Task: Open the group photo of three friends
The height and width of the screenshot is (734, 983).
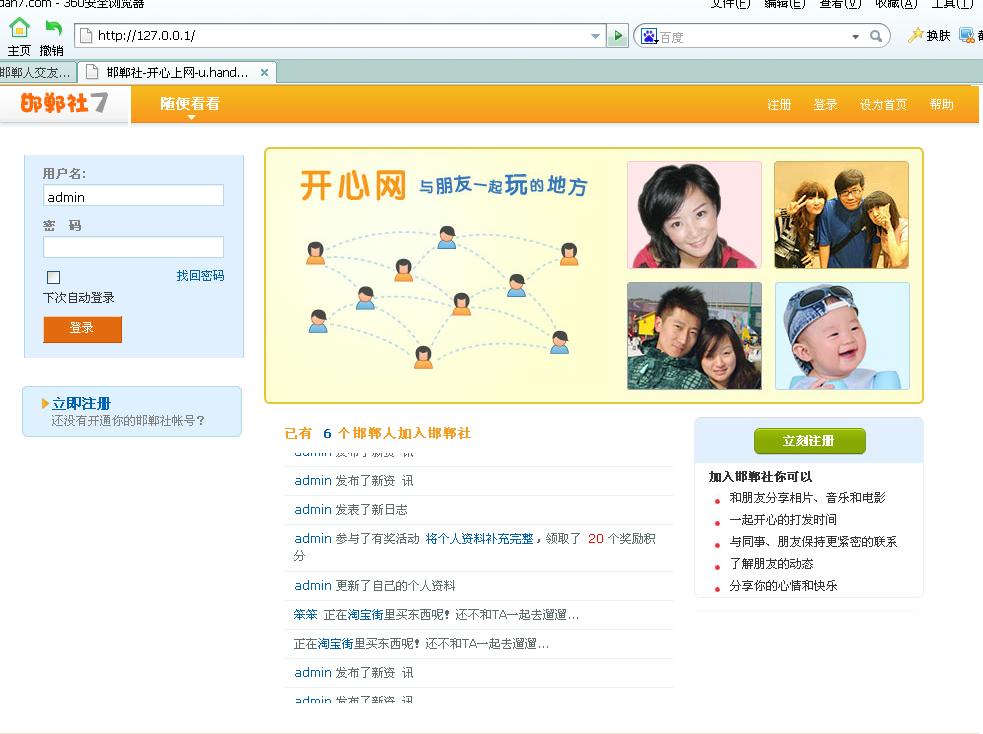Action: coord(841,214)
